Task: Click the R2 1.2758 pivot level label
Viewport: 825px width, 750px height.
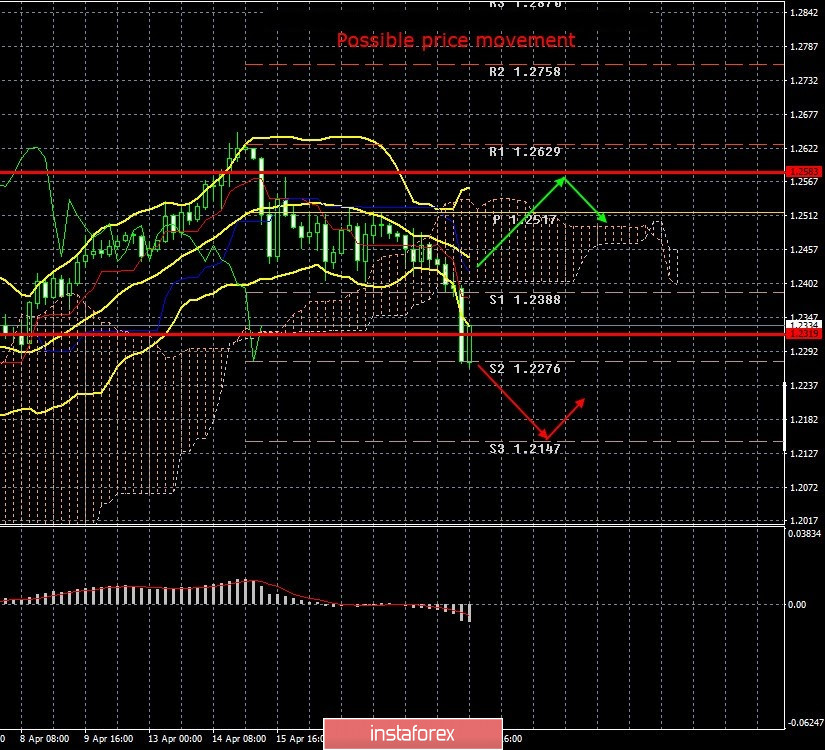Action: 525,72
